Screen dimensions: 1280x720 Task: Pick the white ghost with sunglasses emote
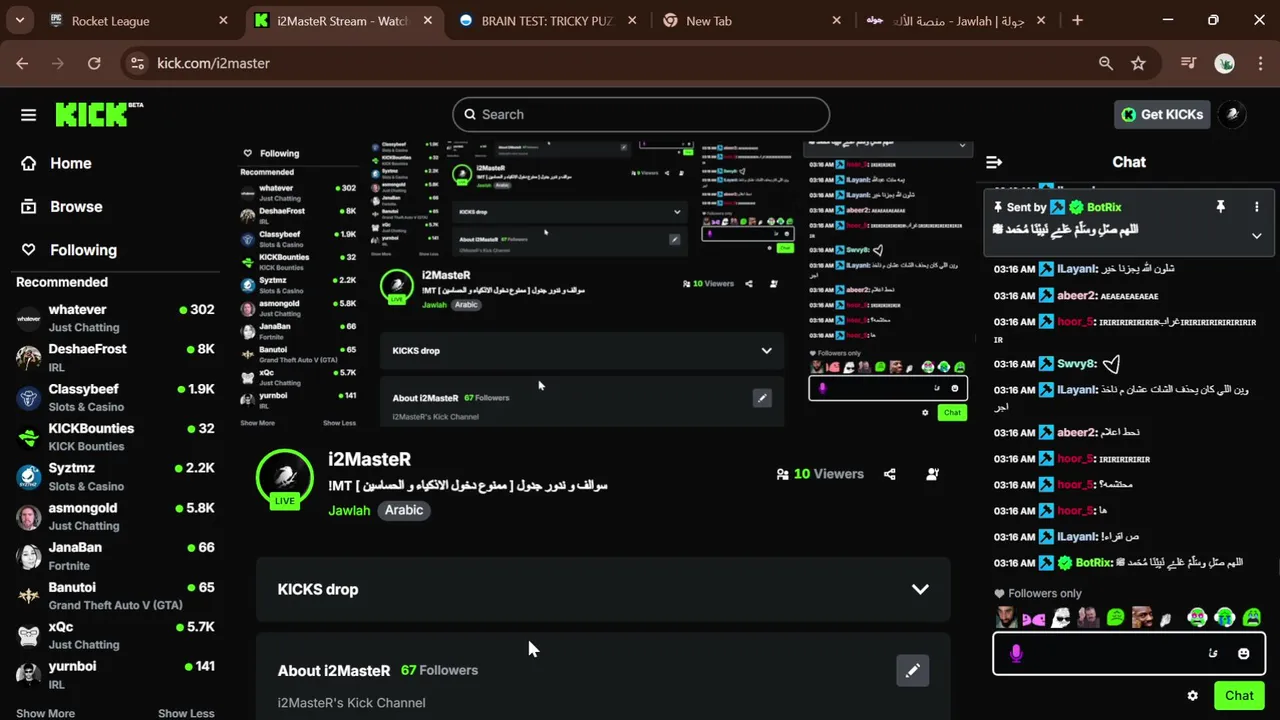[1059, 618]
